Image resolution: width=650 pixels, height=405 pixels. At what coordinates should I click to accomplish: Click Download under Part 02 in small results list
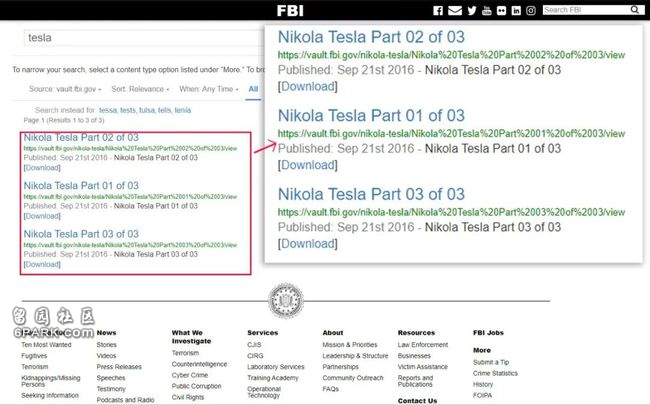42,168
